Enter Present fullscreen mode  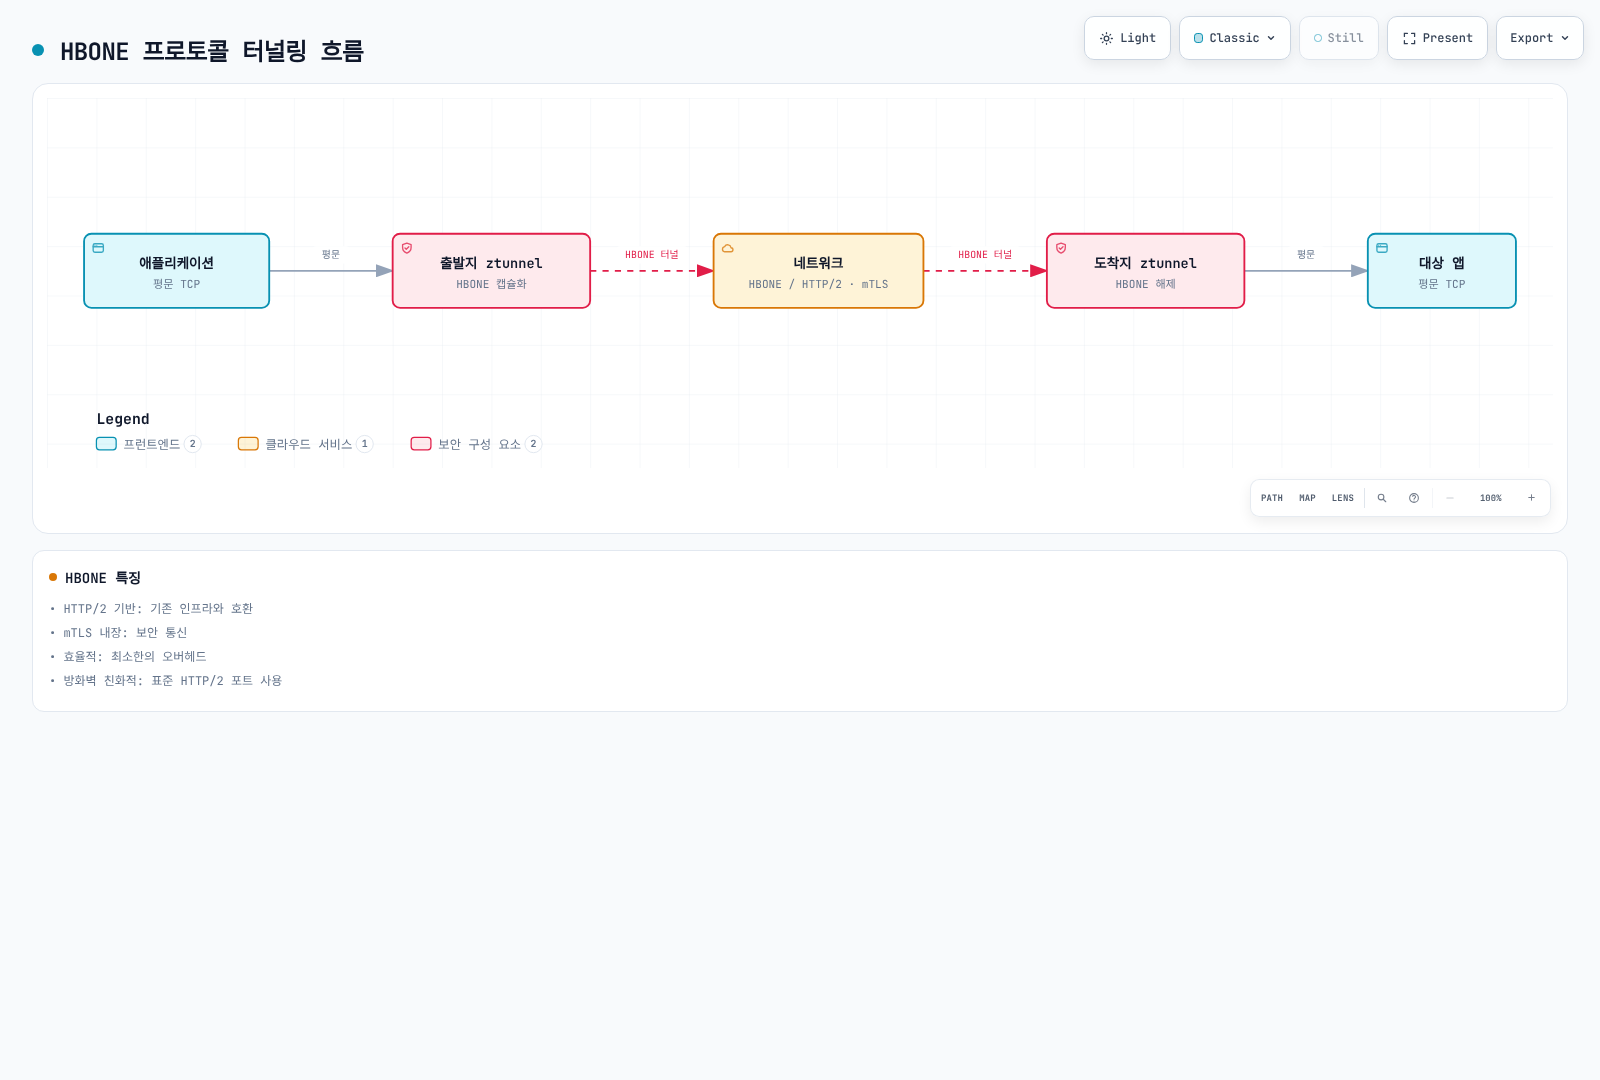click(1437, 38)
